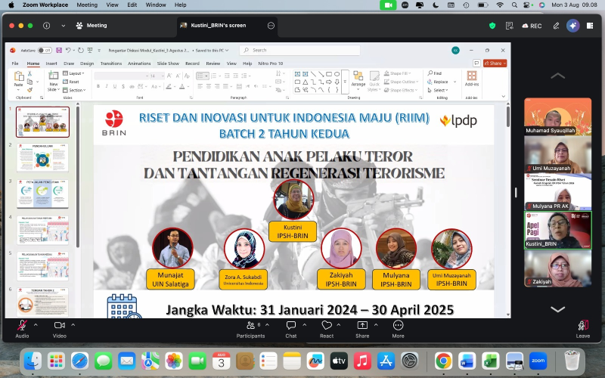Screen dimensions: 605x378
Task: Click the Leave meeting icon
Action: coord(583,326)
